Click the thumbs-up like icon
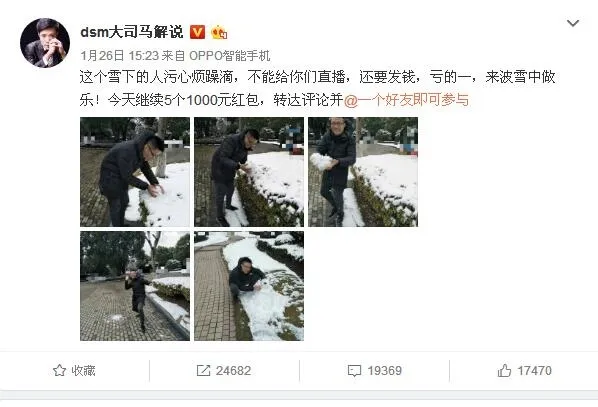Viewport: 598px width, 407px height. point(504,370)
